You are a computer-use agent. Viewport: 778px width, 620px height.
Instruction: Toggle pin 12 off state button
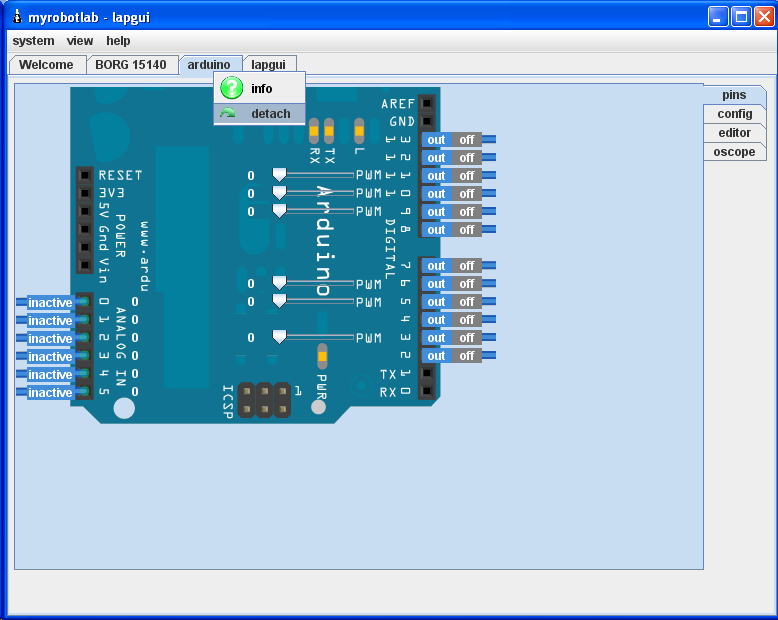click(x=467, y=158)
